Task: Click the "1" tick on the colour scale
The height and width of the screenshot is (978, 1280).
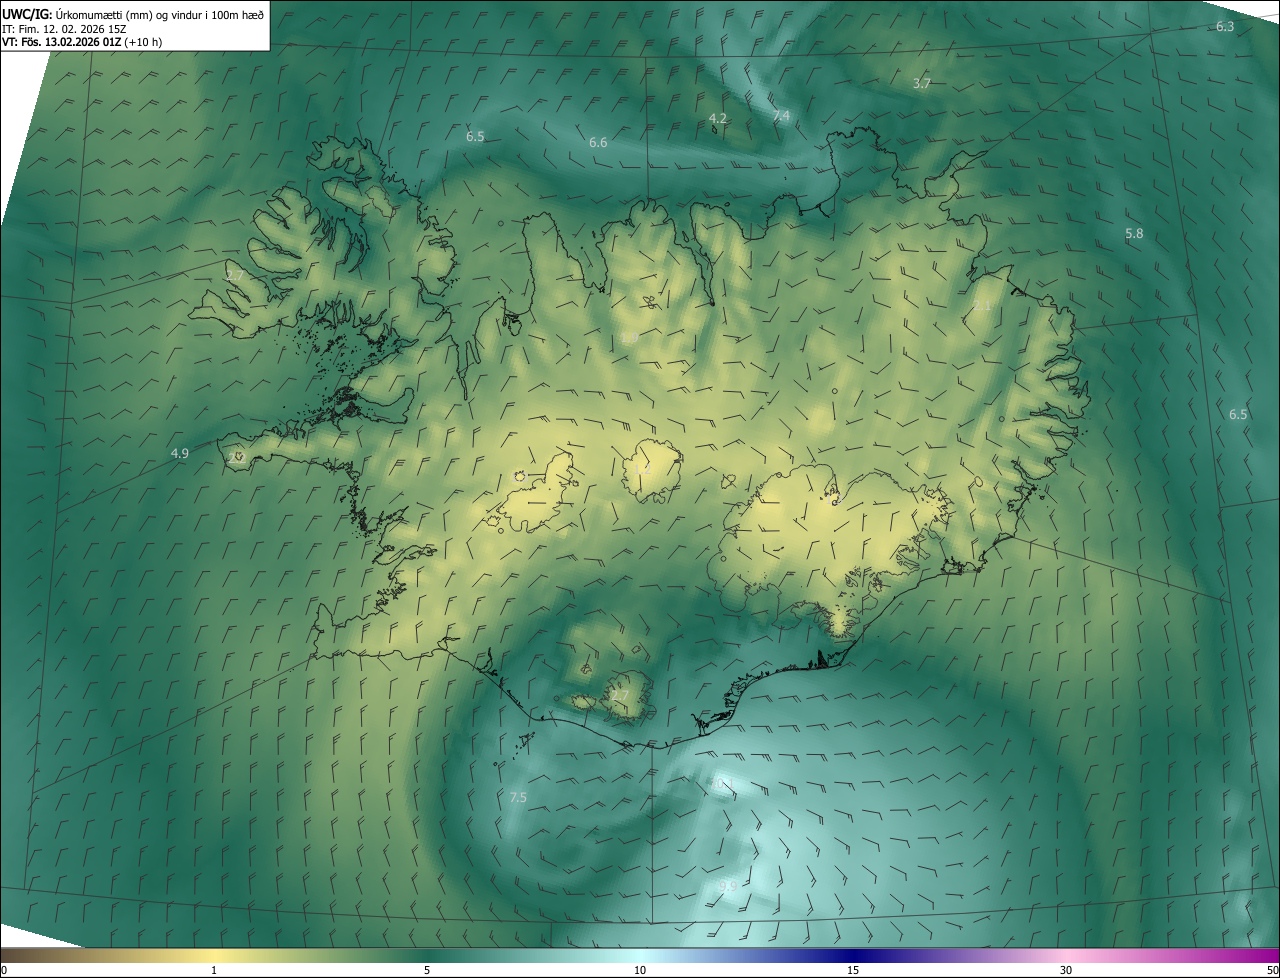Action: point(214,971)
